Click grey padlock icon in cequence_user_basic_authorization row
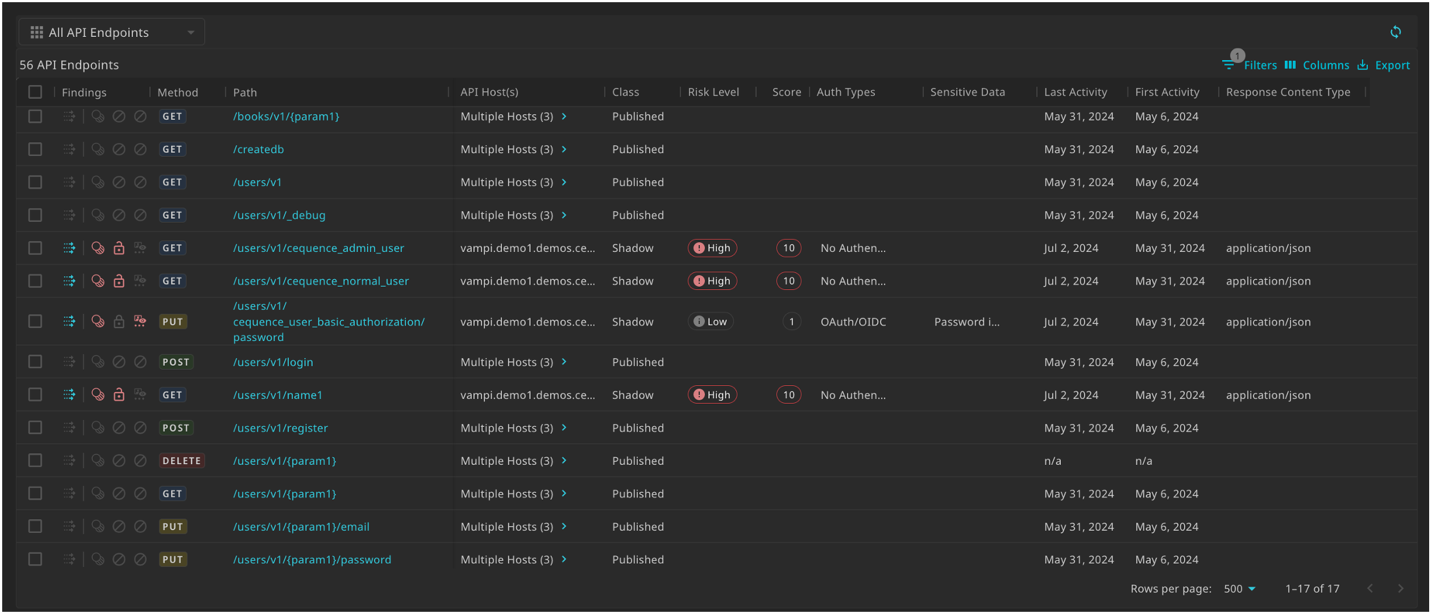The width and height of the screenshot is (1430, 614). [x=119, y=322]
